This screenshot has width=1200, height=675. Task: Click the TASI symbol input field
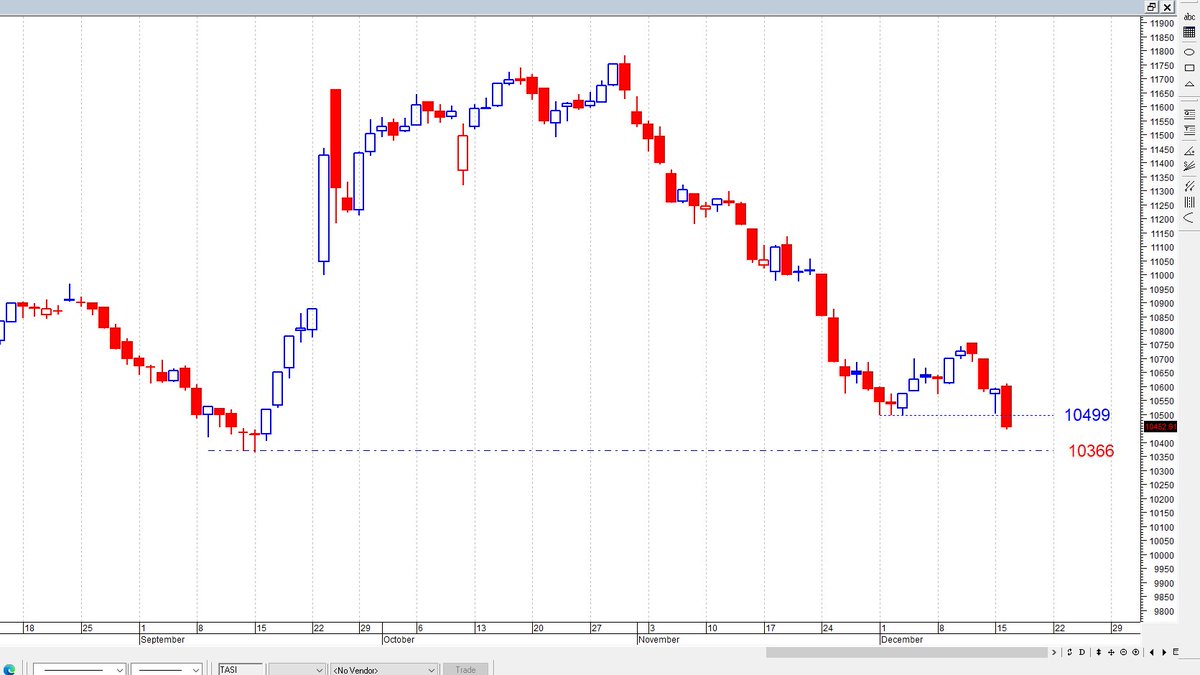click(241, 669)
